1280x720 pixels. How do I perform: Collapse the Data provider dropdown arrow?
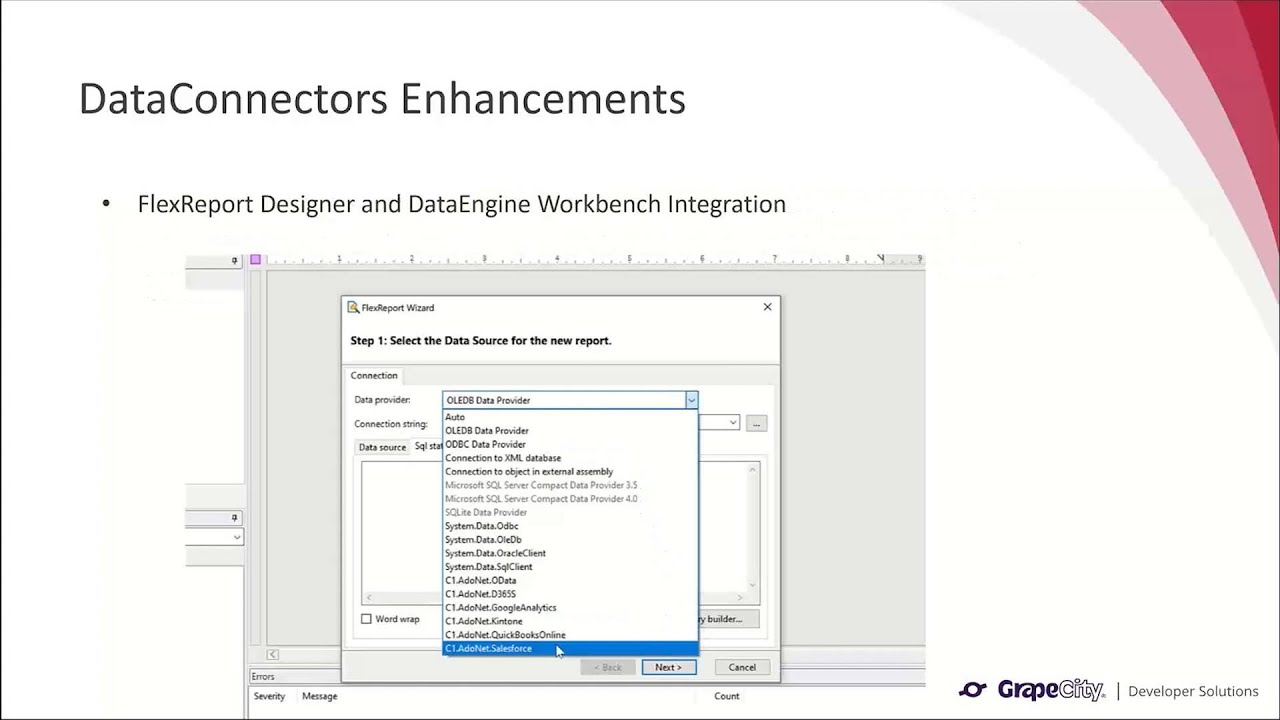click(x=691, y=400)
